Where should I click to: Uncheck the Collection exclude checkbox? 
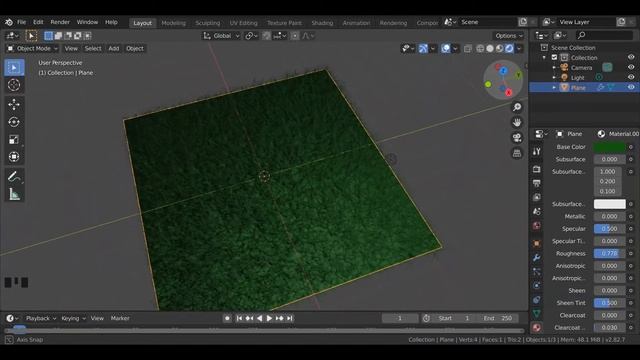pos(554,58)
